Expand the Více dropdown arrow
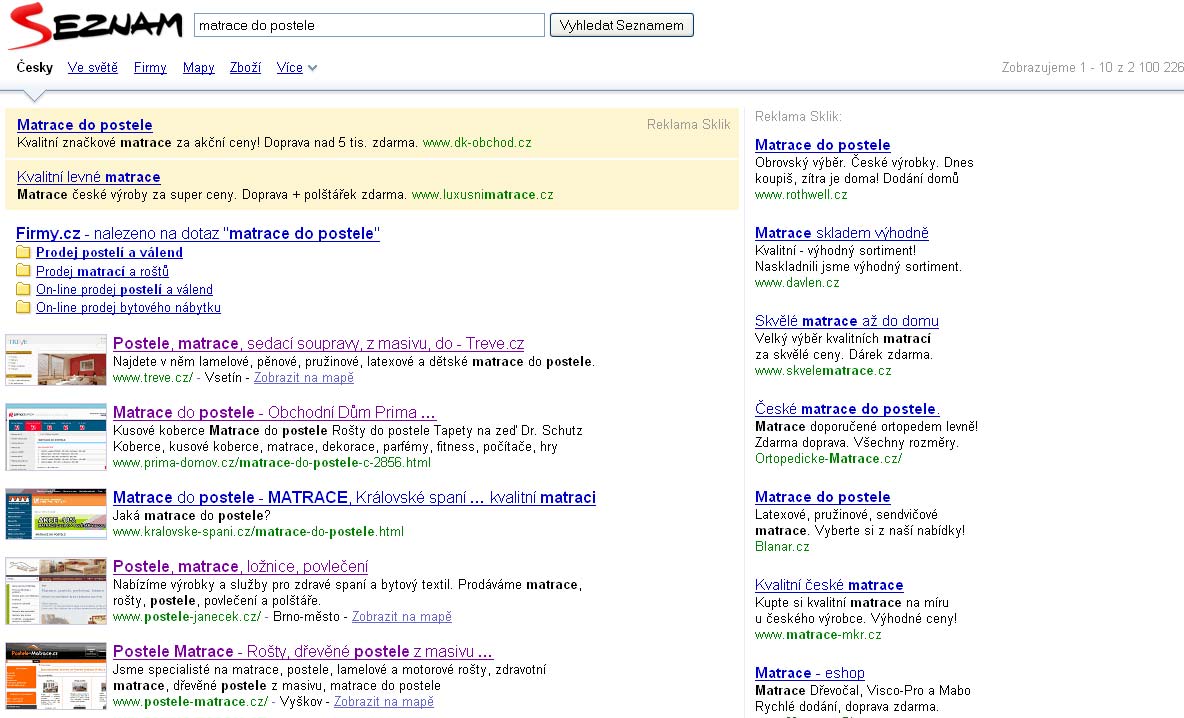 point(313,68)
